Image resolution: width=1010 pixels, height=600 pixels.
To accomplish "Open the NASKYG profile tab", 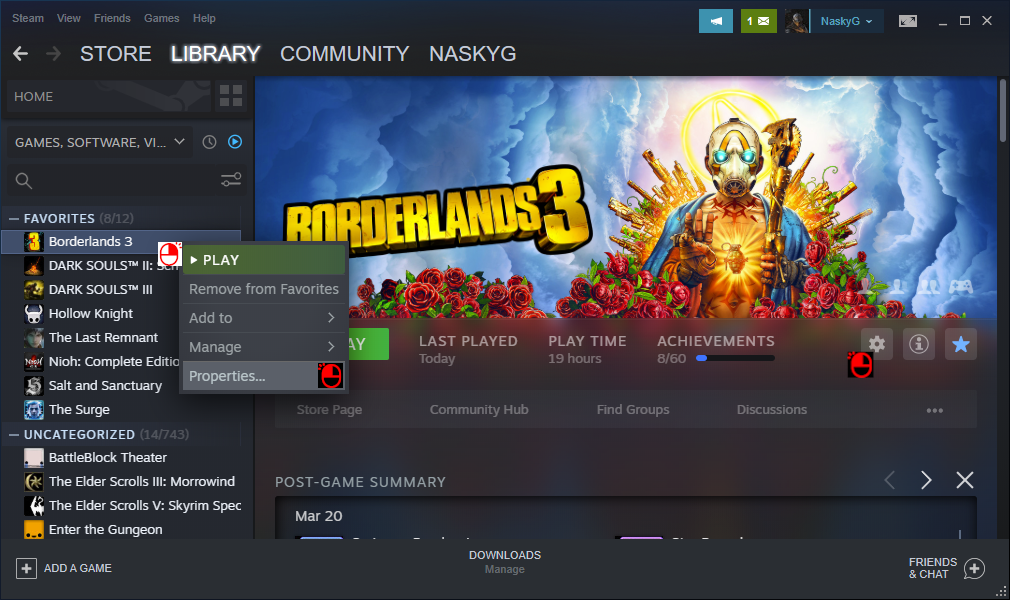I will (x=473, y=53).
